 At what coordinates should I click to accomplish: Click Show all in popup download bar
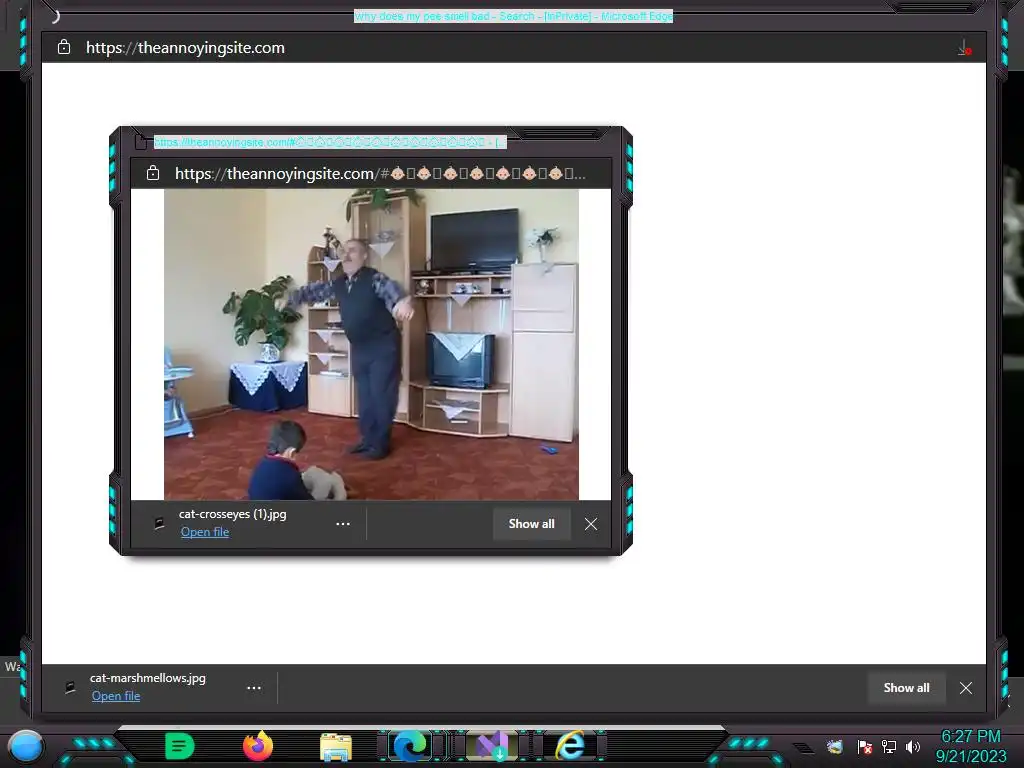(x=532, y=524)
